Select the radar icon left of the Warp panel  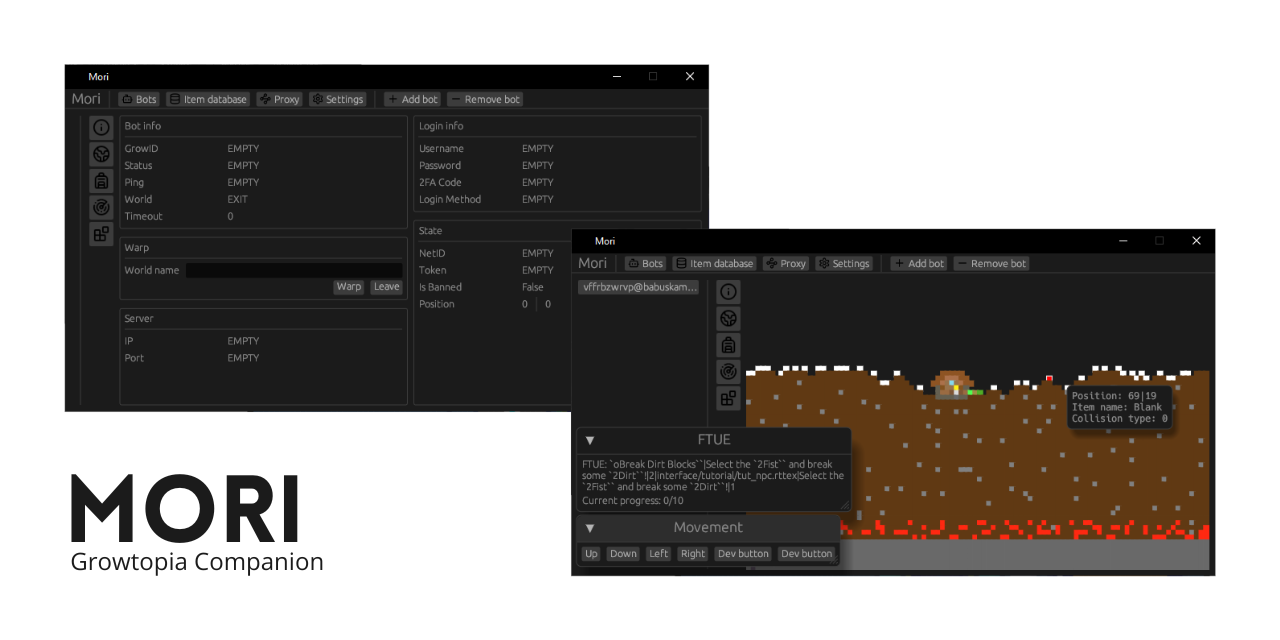click(101, 208)
